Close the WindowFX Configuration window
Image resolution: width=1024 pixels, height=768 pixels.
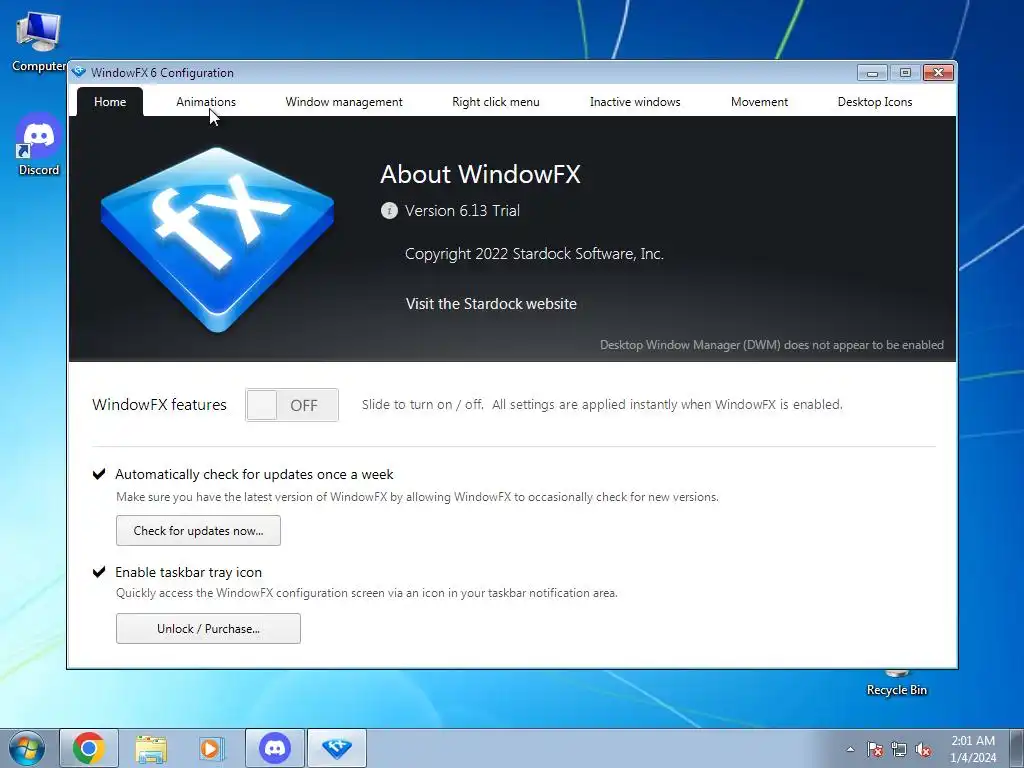tap(938, 72)
